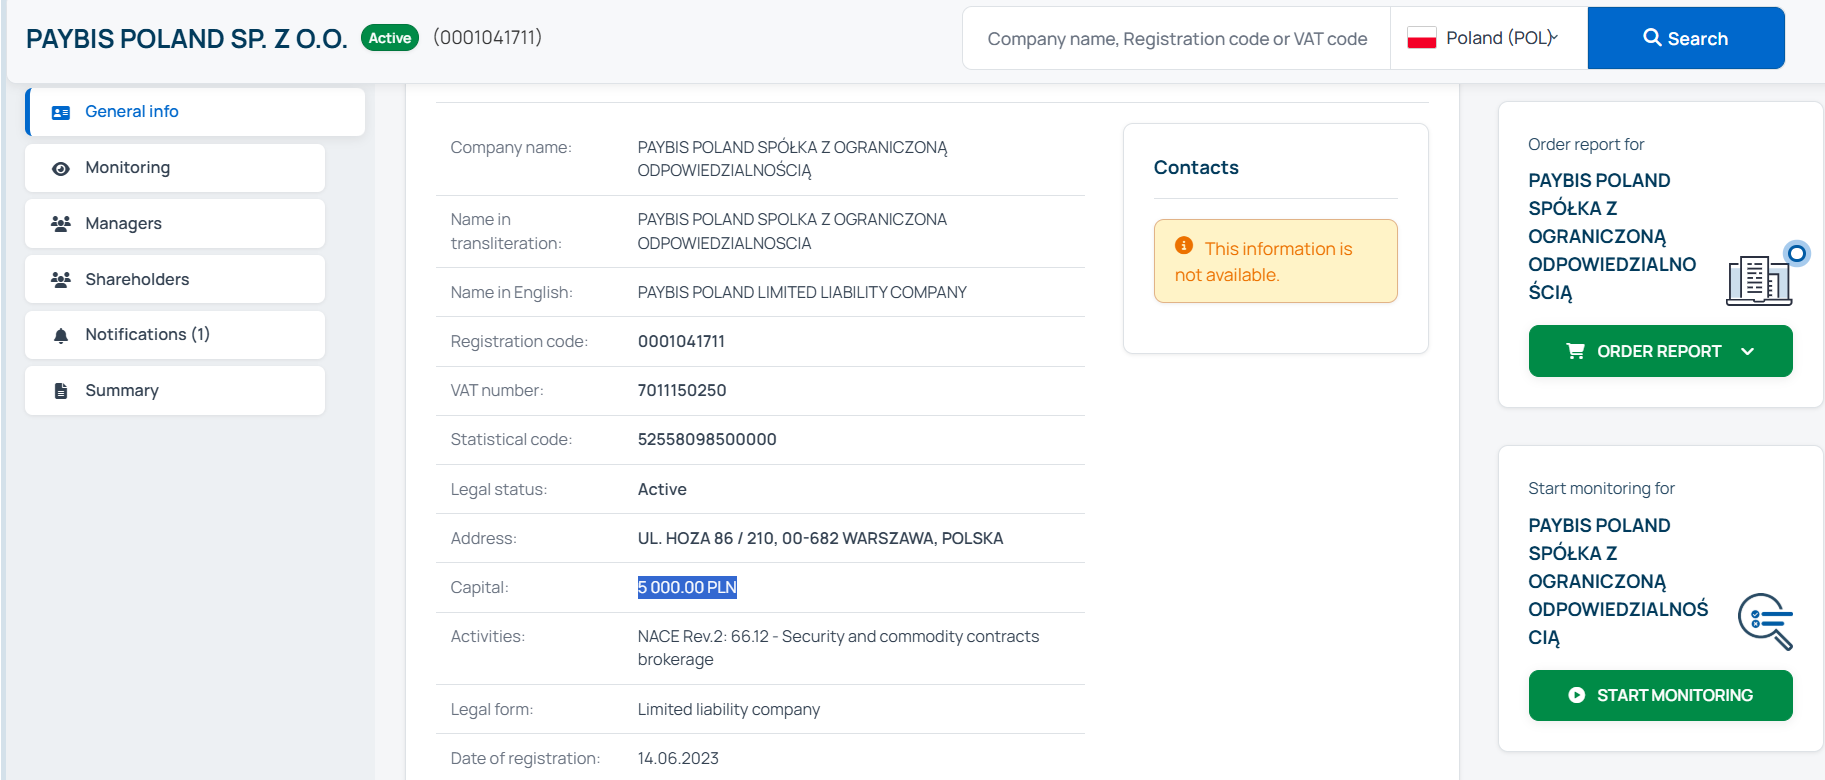Focus the company name search field
The width and height of the screenshot is (1825, 780).
pyautogui.click(x=1177, y=39)
